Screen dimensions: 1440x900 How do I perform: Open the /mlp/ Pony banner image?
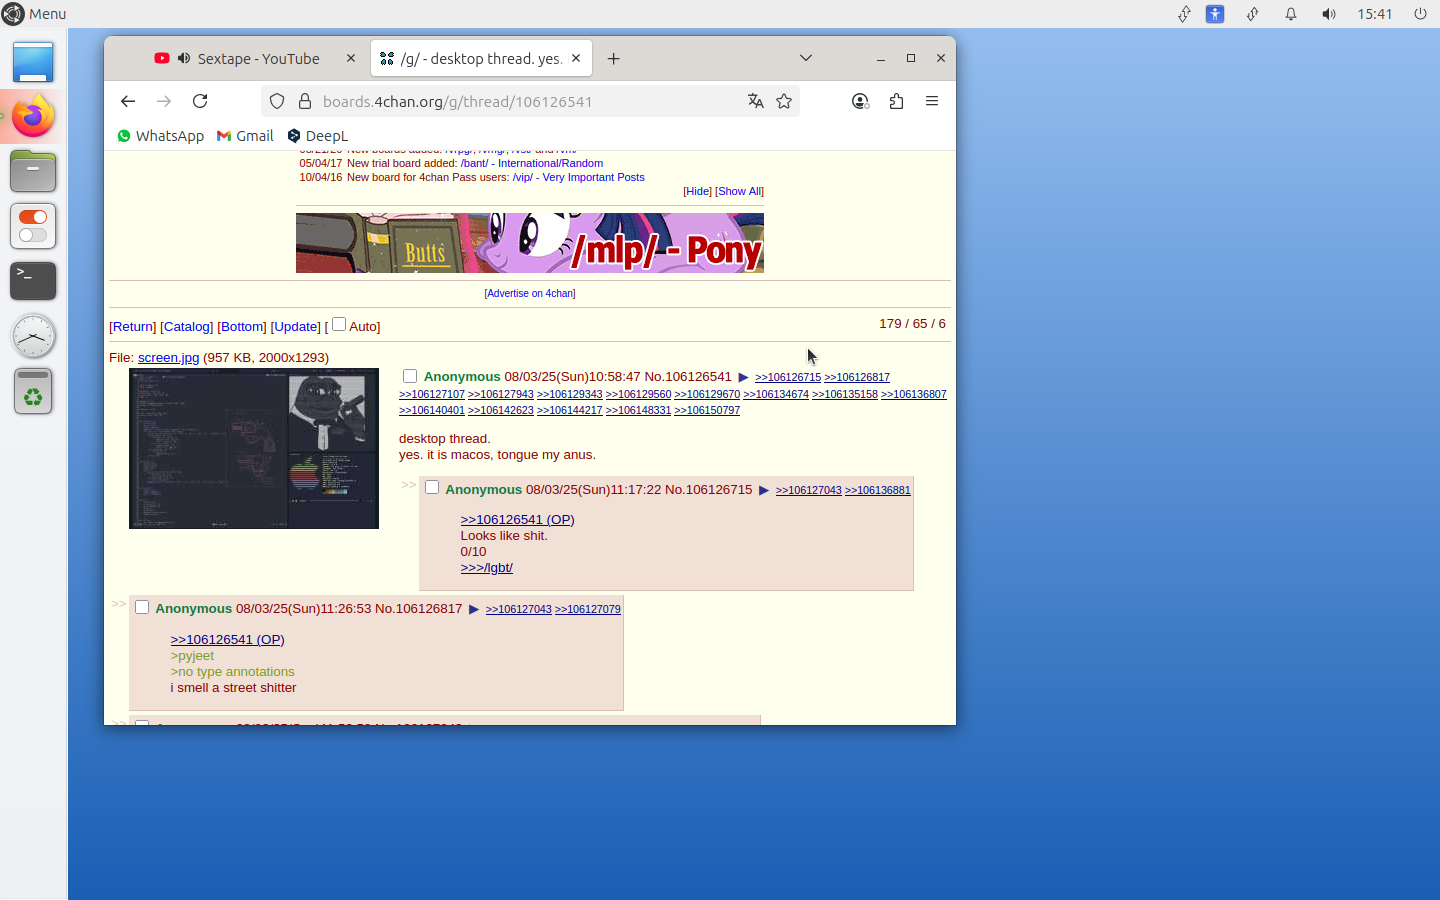[530, 243]
